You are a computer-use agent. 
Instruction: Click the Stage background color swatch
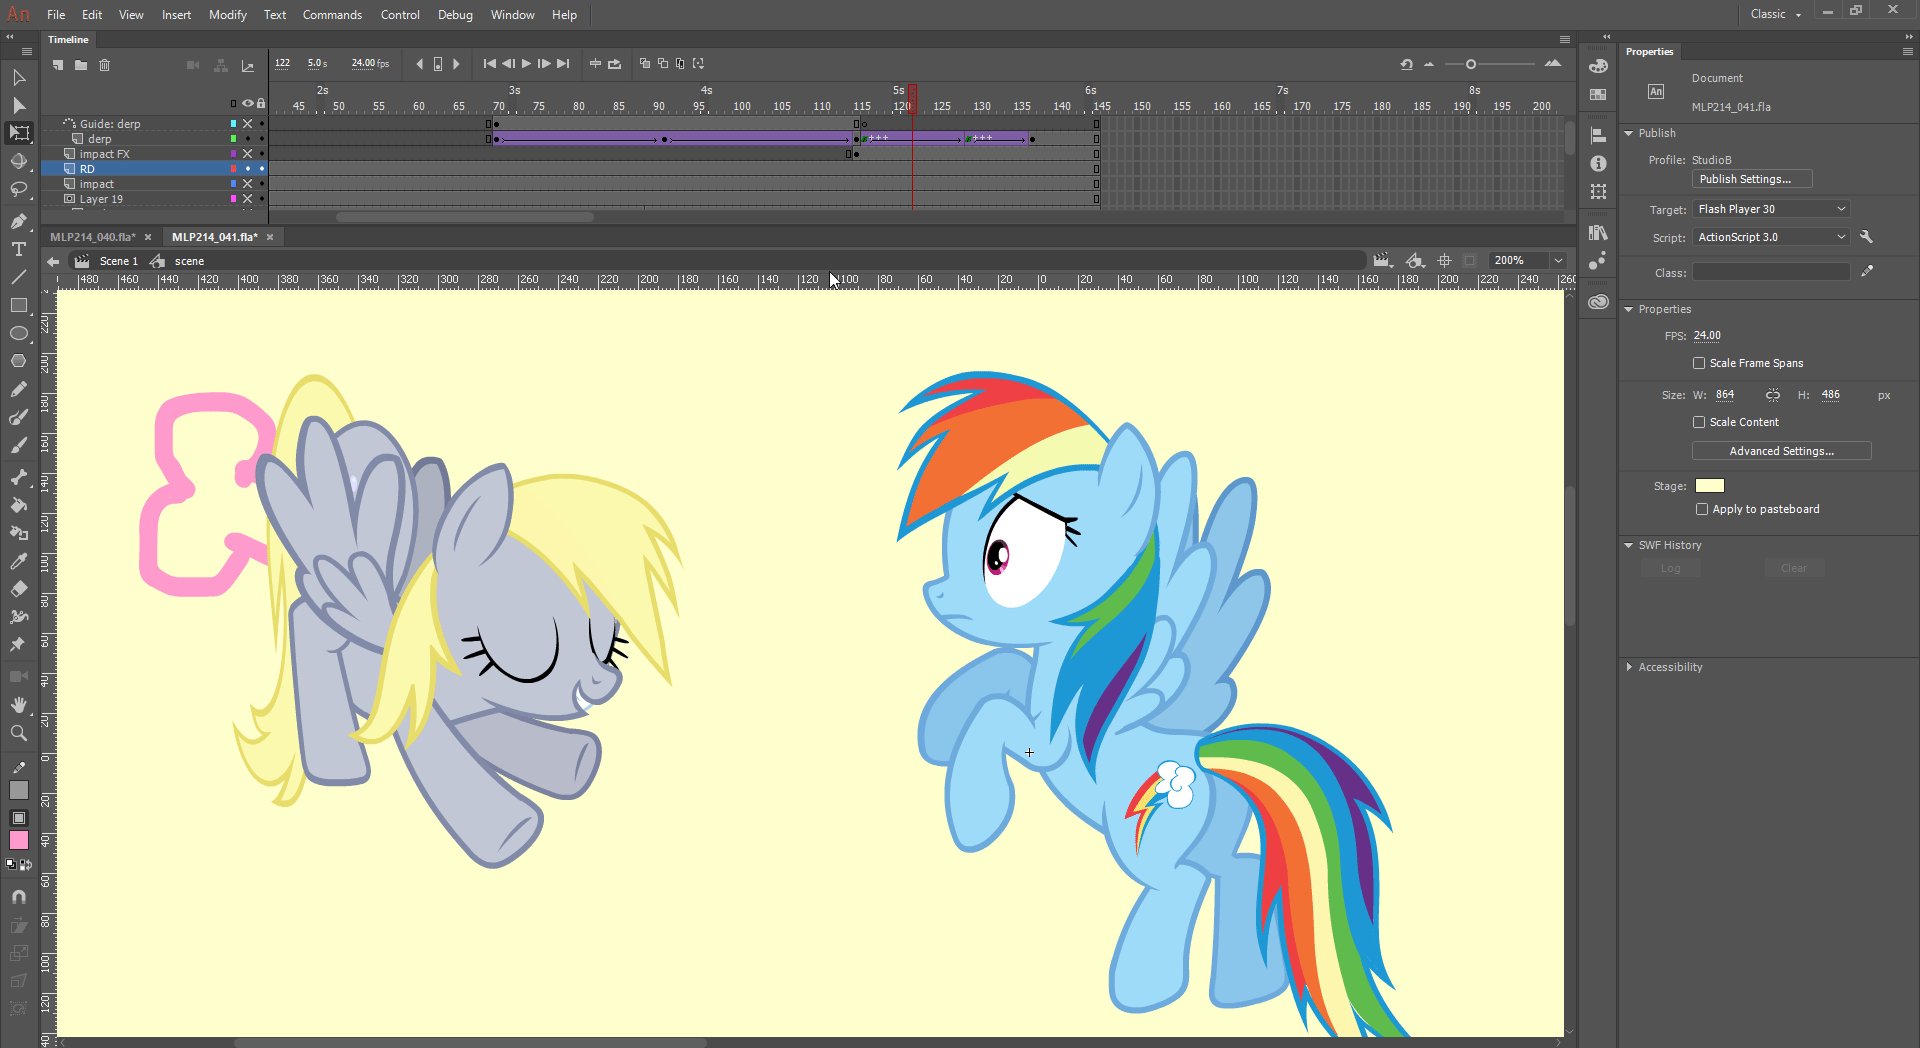[1709, 486]
